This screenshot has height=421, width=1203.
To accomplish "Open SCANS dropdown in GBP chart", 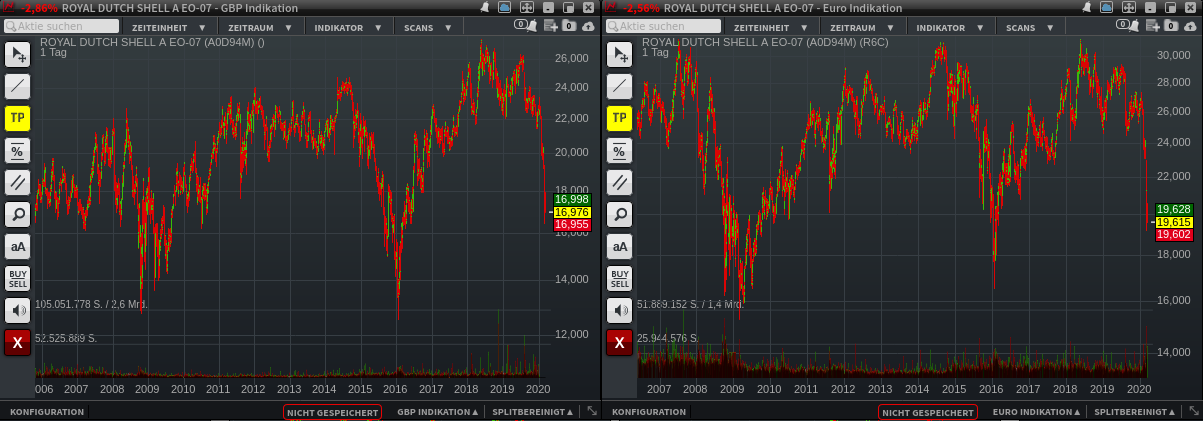I will point(427,27).
